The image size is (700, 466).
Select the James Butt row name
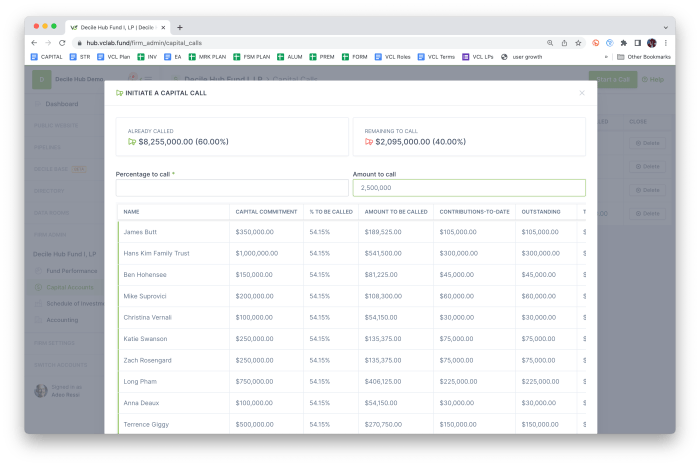(x=140, y=232)
